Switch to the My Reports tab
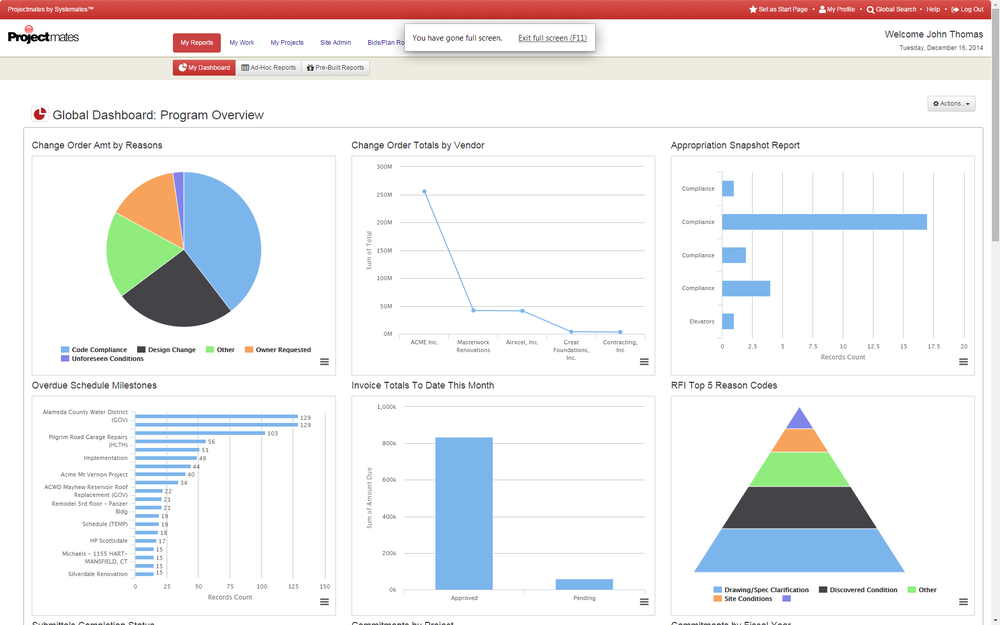 [x=196, y=43]
